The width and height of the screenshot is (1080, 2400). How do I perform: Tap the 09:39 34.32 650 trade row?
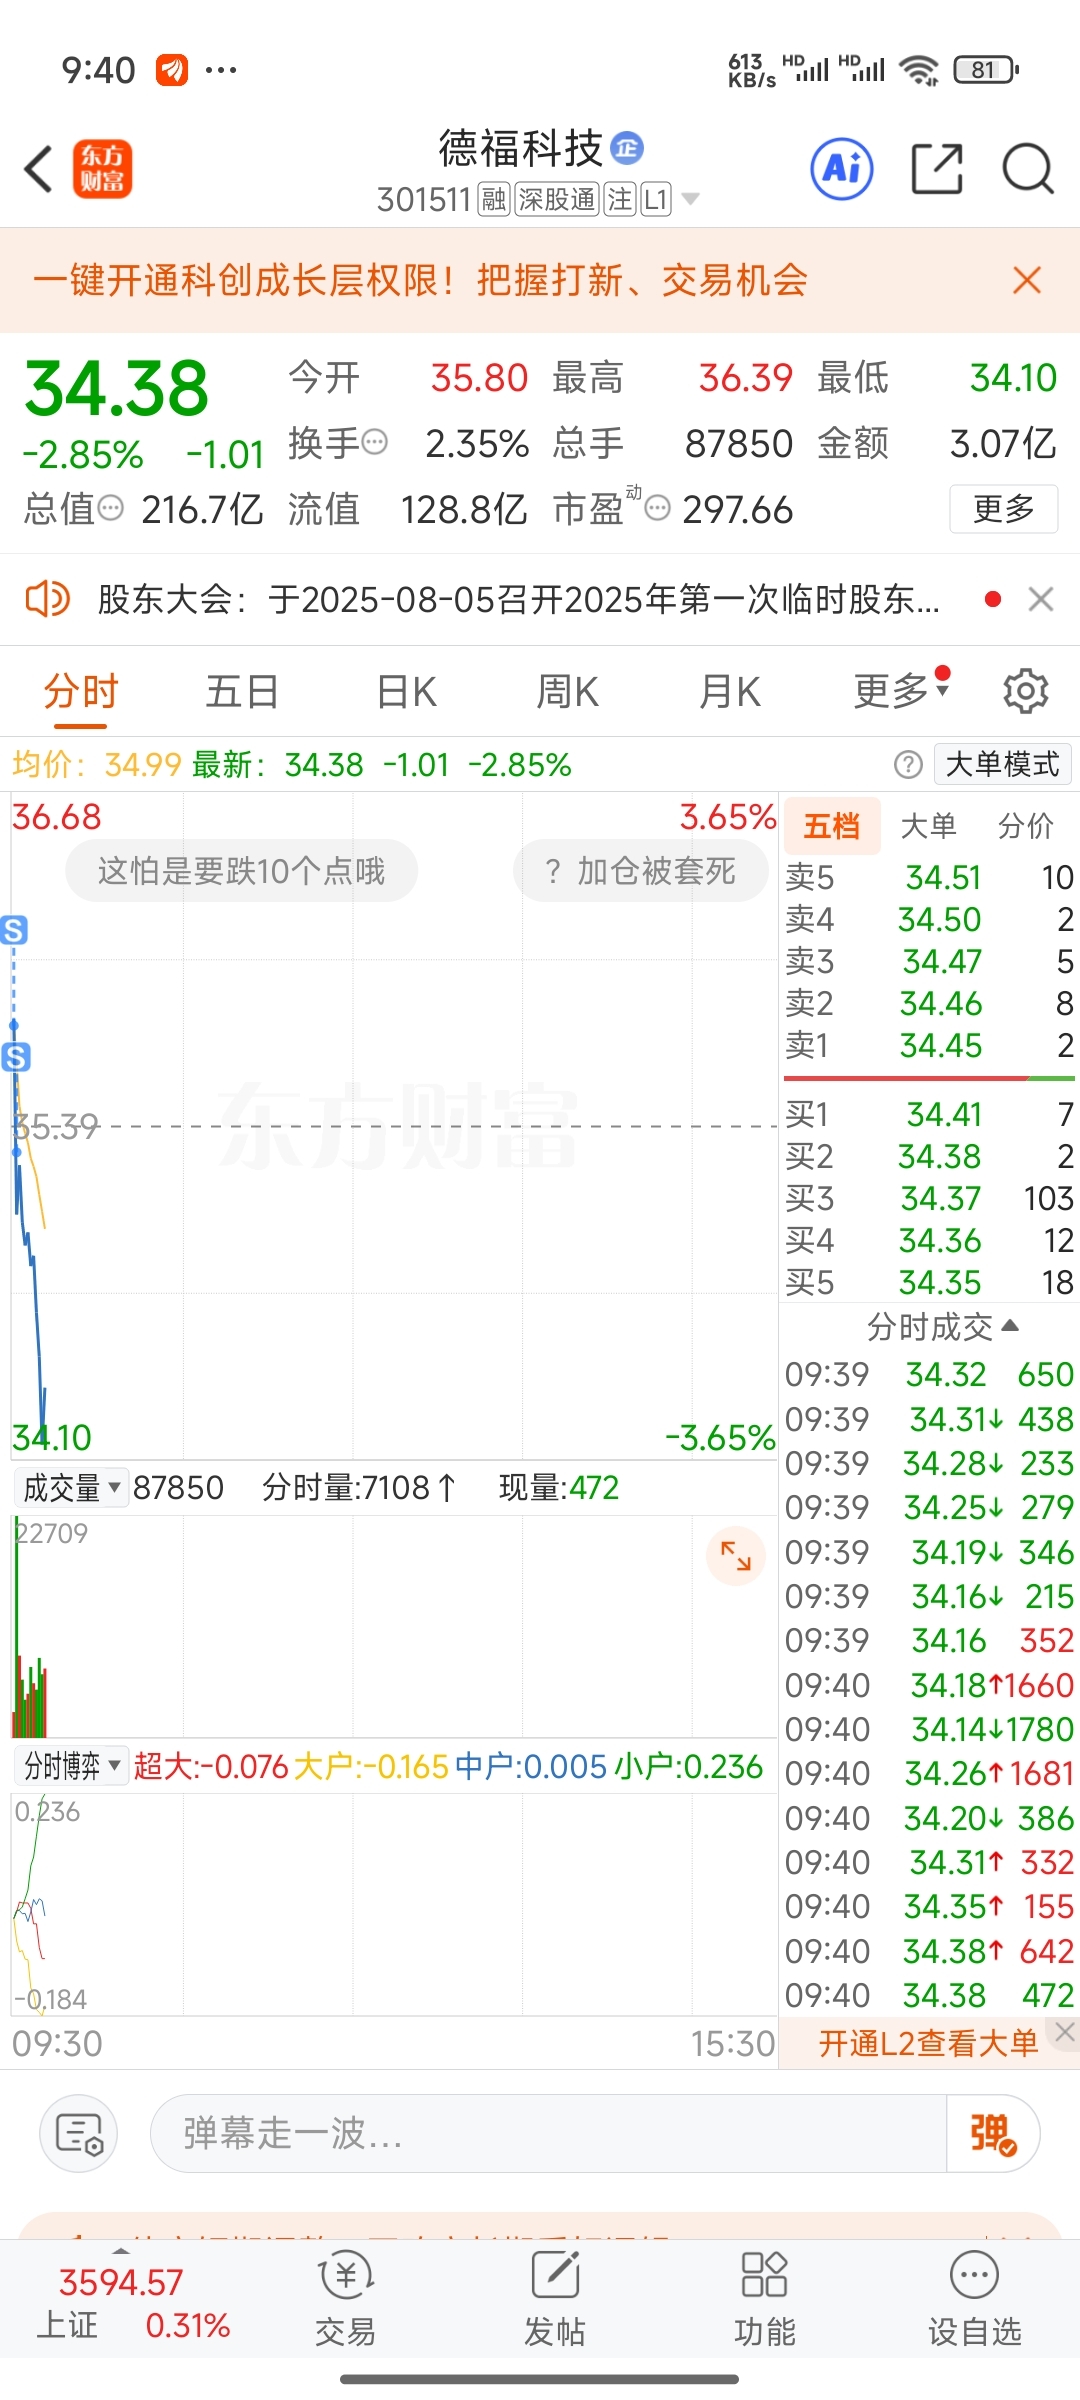(x=929, y=1374)
